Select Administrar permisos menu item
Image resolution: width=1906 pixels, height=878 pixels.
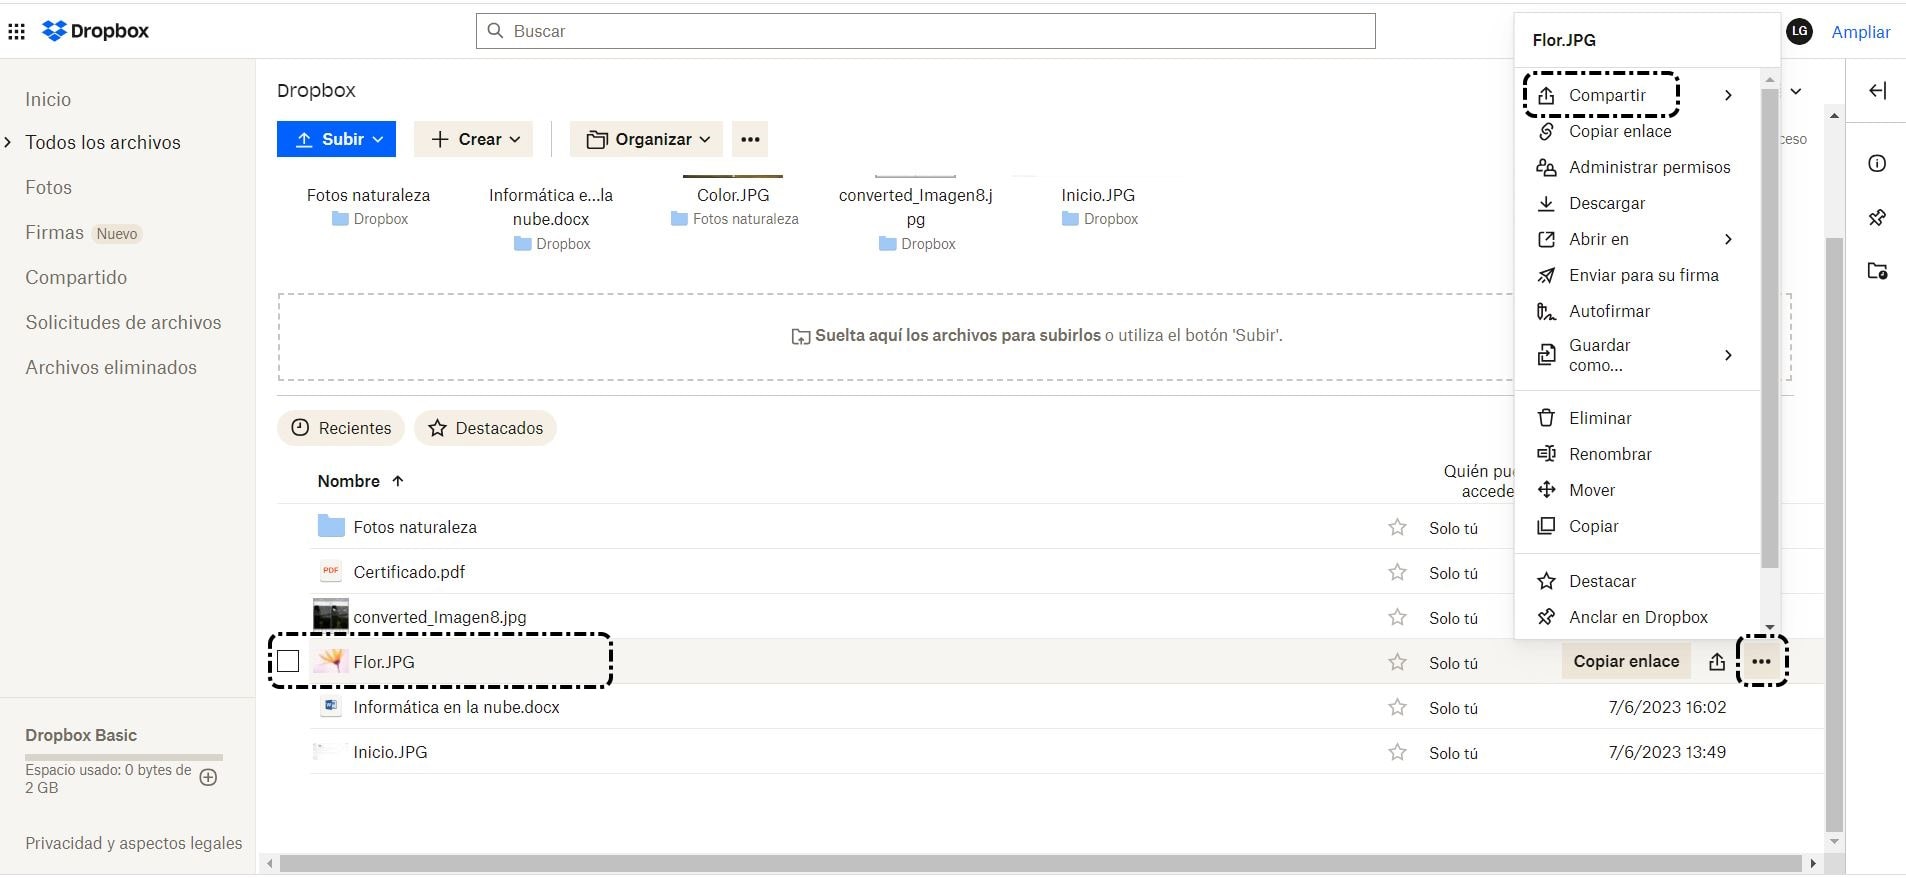(1649, 167)
